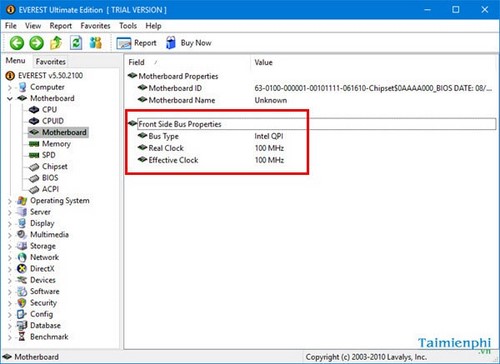Click the BIOS icon in tree
Image resolution: width=500 pixels, height=364 pixels.
34,178
